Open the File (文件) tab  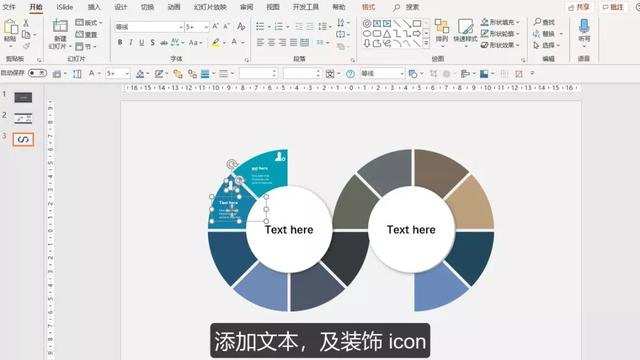[9, 7]
